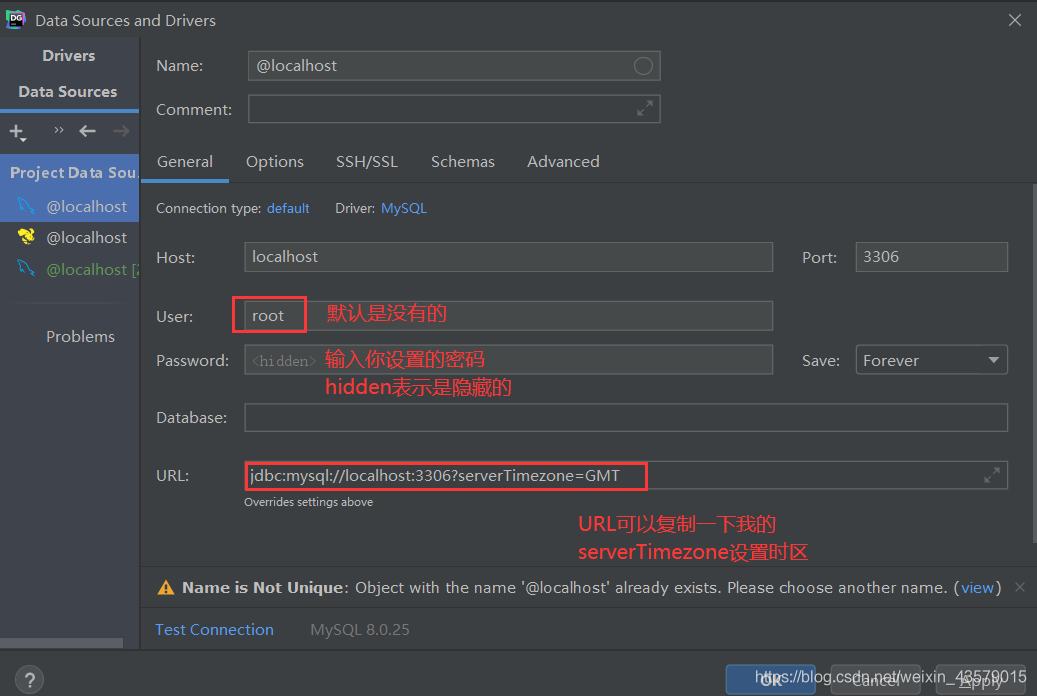Select the yellow-icon @localhost data source
This screenshot has height=696, width=1037.
[69, 238]
